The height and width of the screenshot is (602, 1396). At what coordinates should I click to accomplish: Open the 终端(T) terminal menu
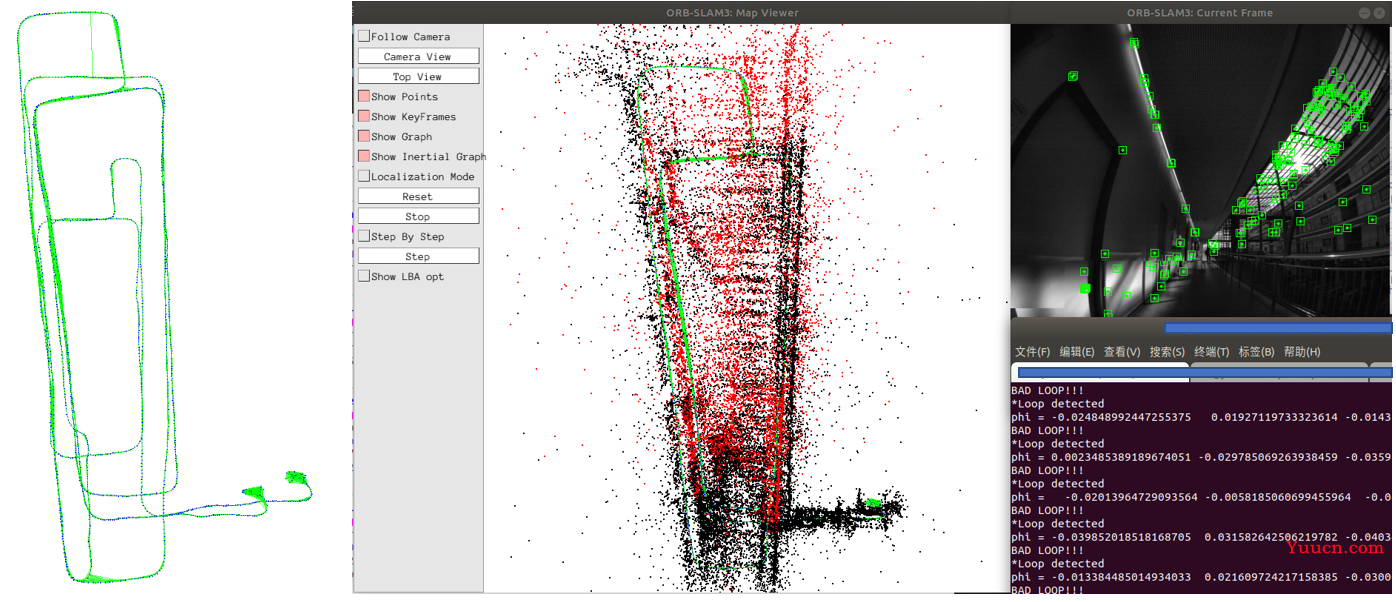[1212, 352]
